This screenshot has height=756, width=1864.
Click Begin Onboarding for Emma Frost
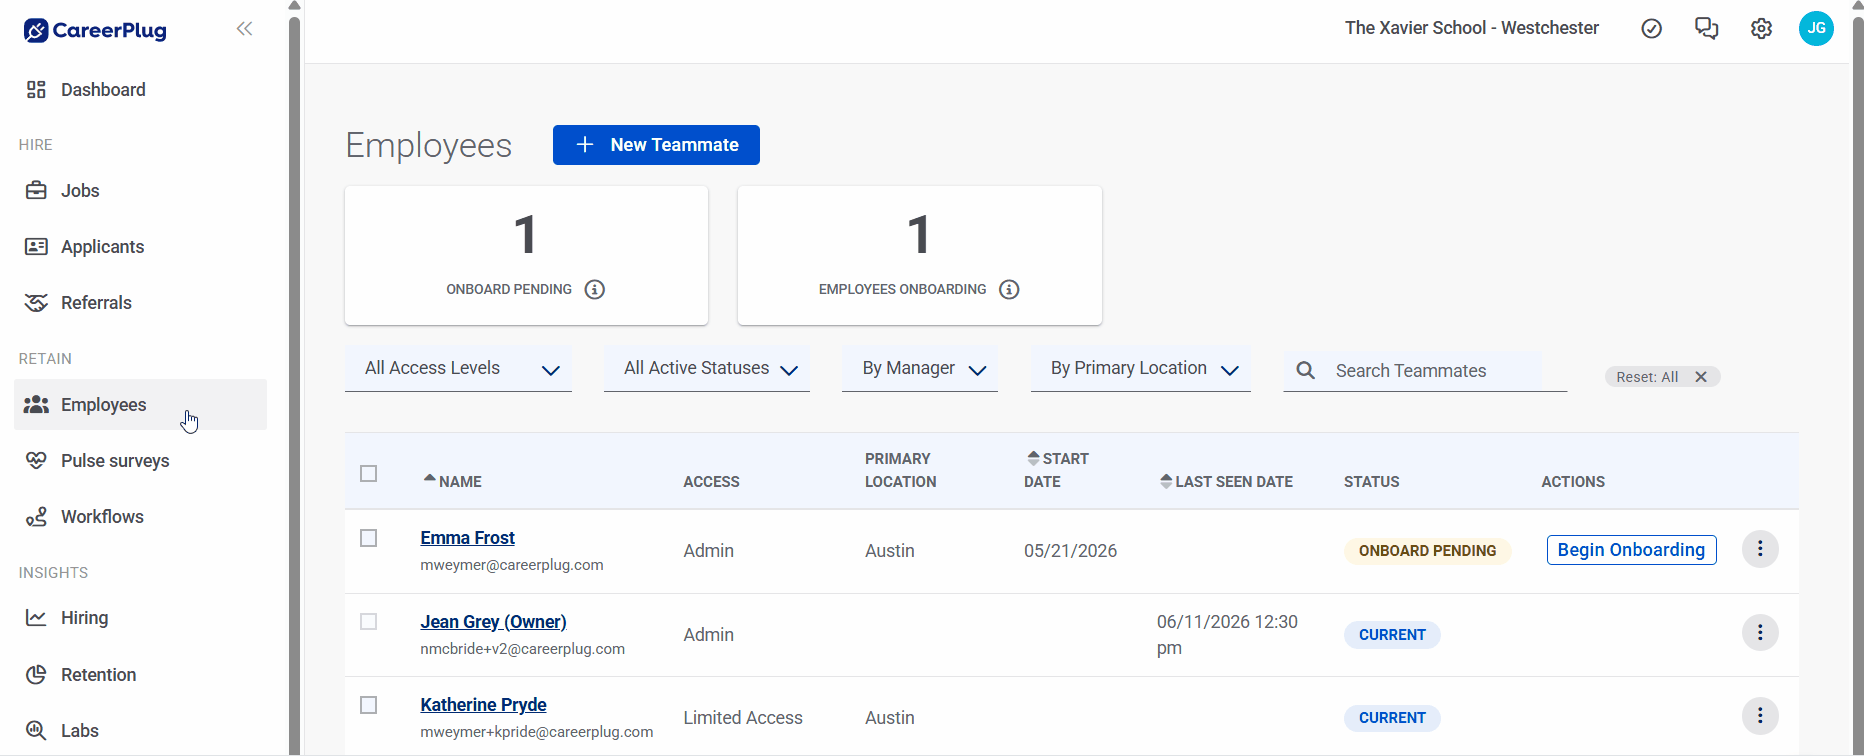(1631, 550)
